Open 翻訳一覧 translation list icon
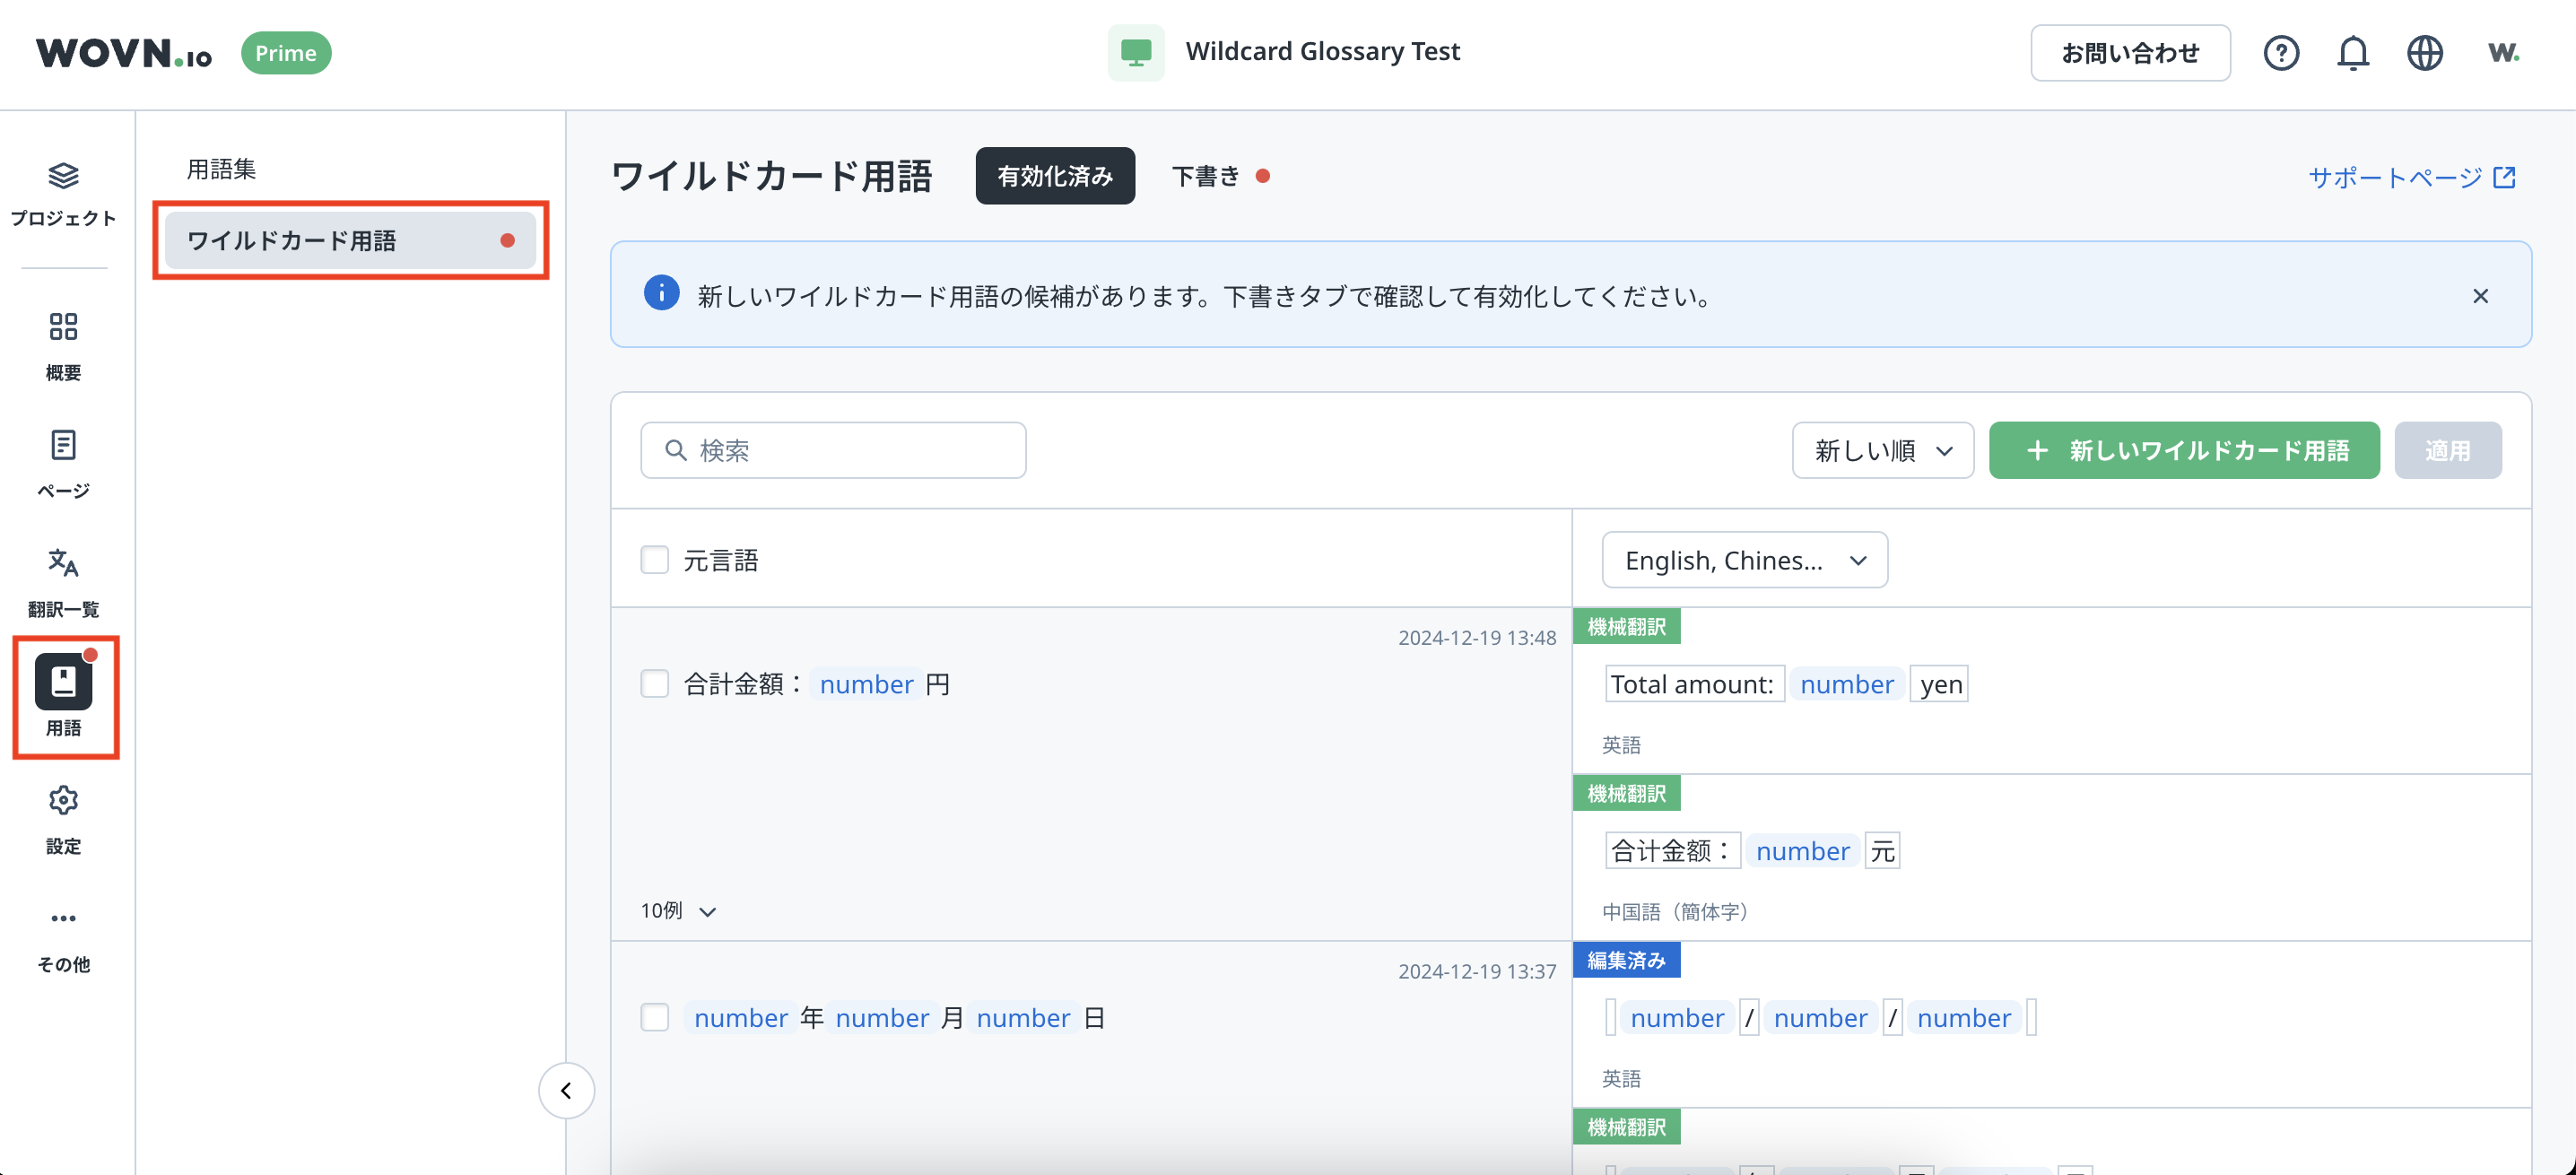 [63, 563]
